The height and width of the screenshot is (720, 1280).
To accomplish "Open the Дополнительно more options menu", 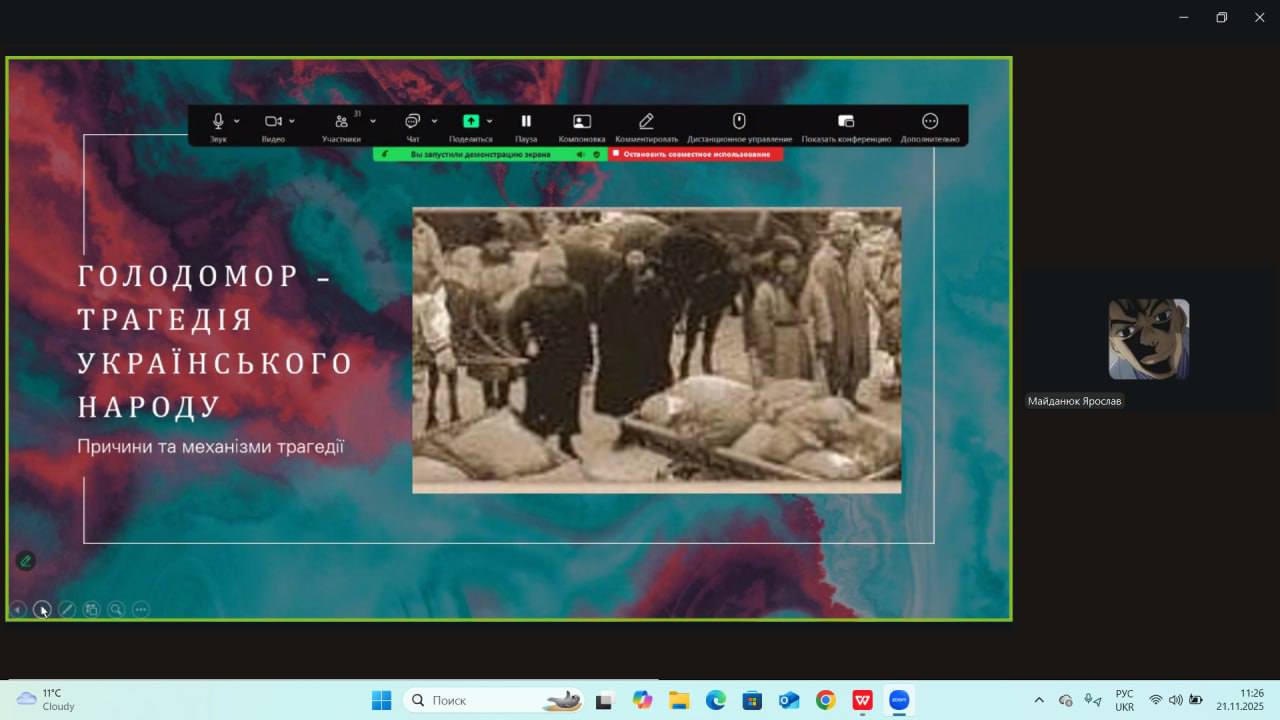I will [930, 122].
